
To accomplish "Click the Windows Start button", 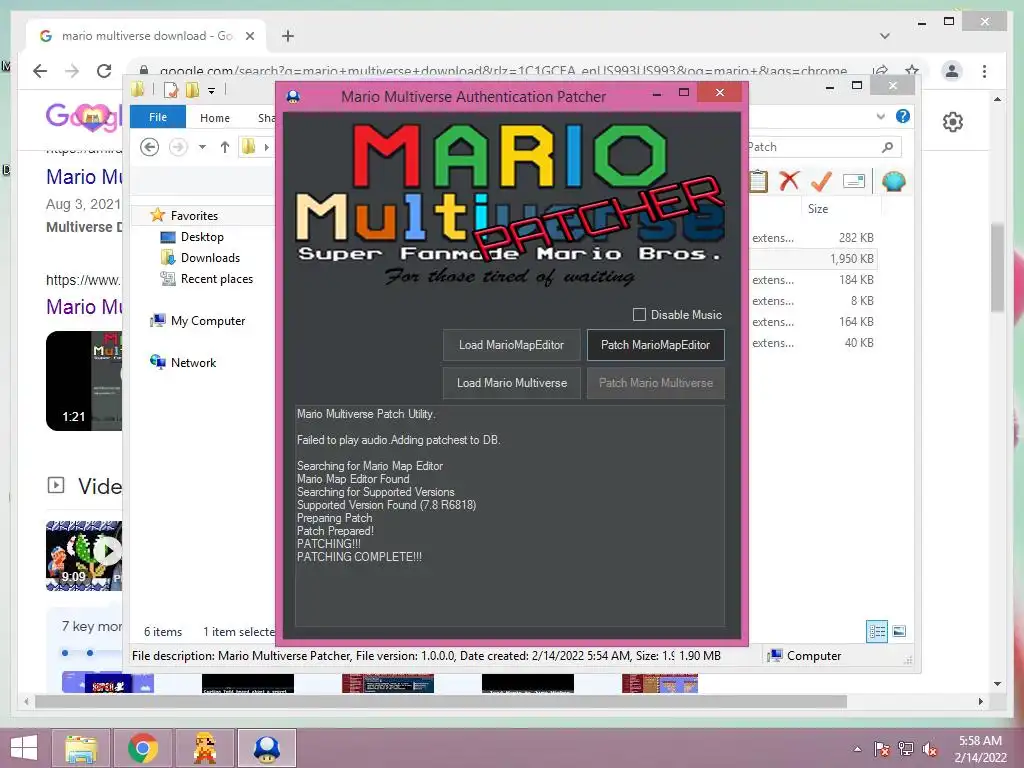I will click(x=24, y=748).
